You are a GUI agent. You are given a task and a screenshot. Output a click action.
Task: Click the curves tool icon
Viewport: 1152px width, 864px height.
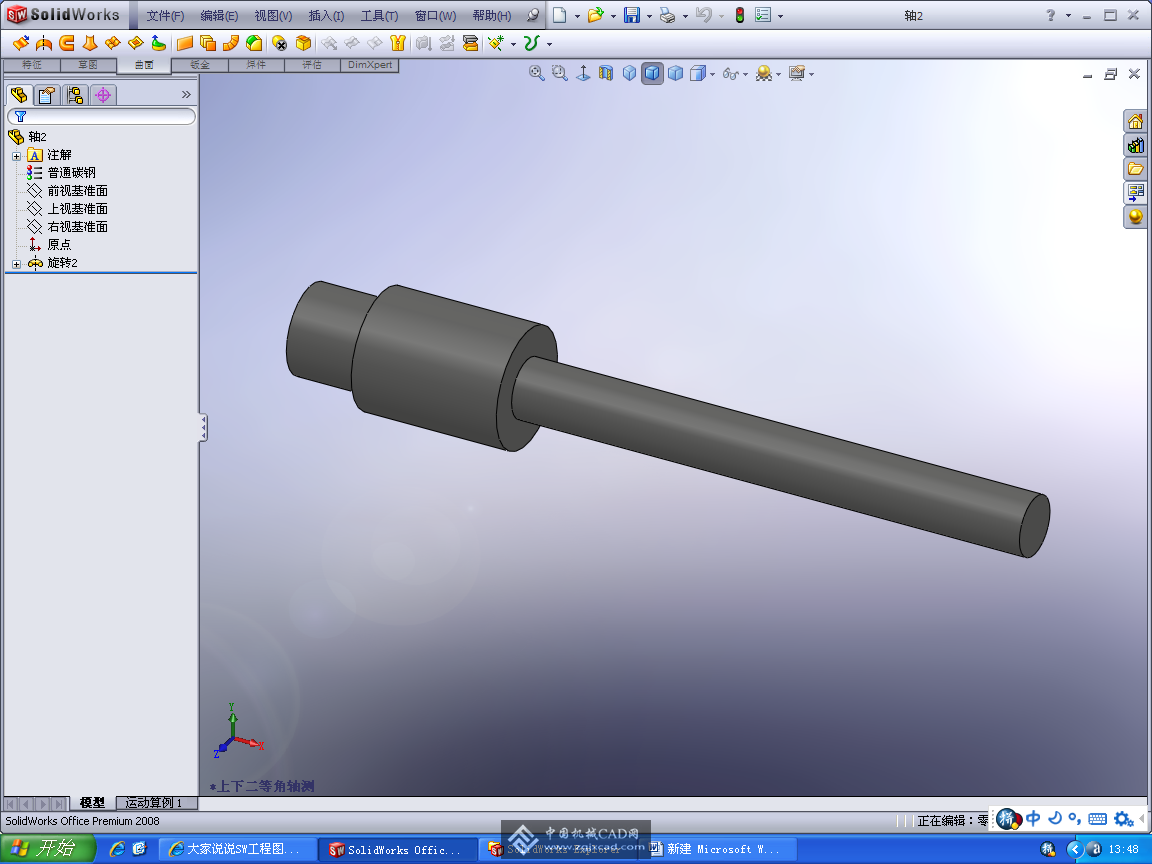pos(531,43)
